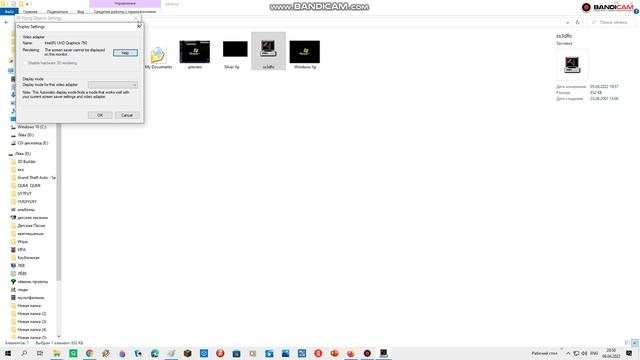
Task: Open the Вид ribbon tab
Action: 80,12
